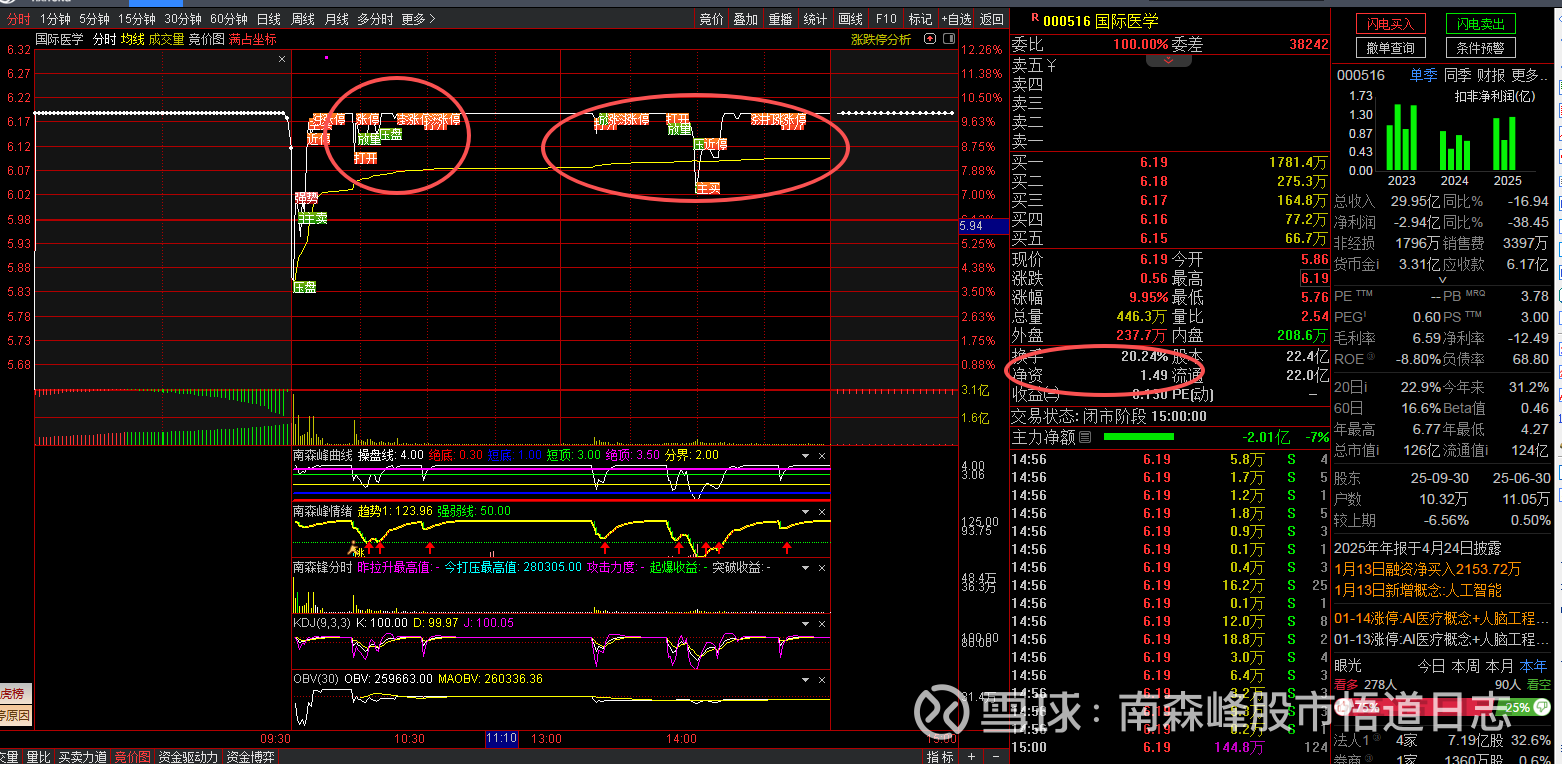Viewport: 1562px width, 764px height.
Task: Click the 闪电买入 button
Action: (1391, 24)
